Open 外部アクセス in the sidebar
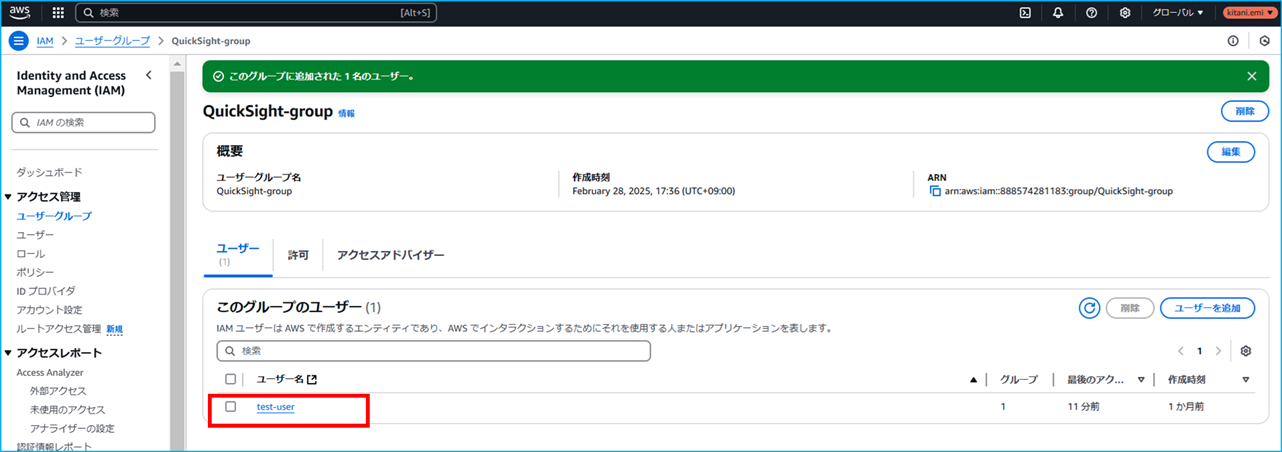Image resolution: width=1282 pixels, height=452 pixels. (x=58, y=391)
